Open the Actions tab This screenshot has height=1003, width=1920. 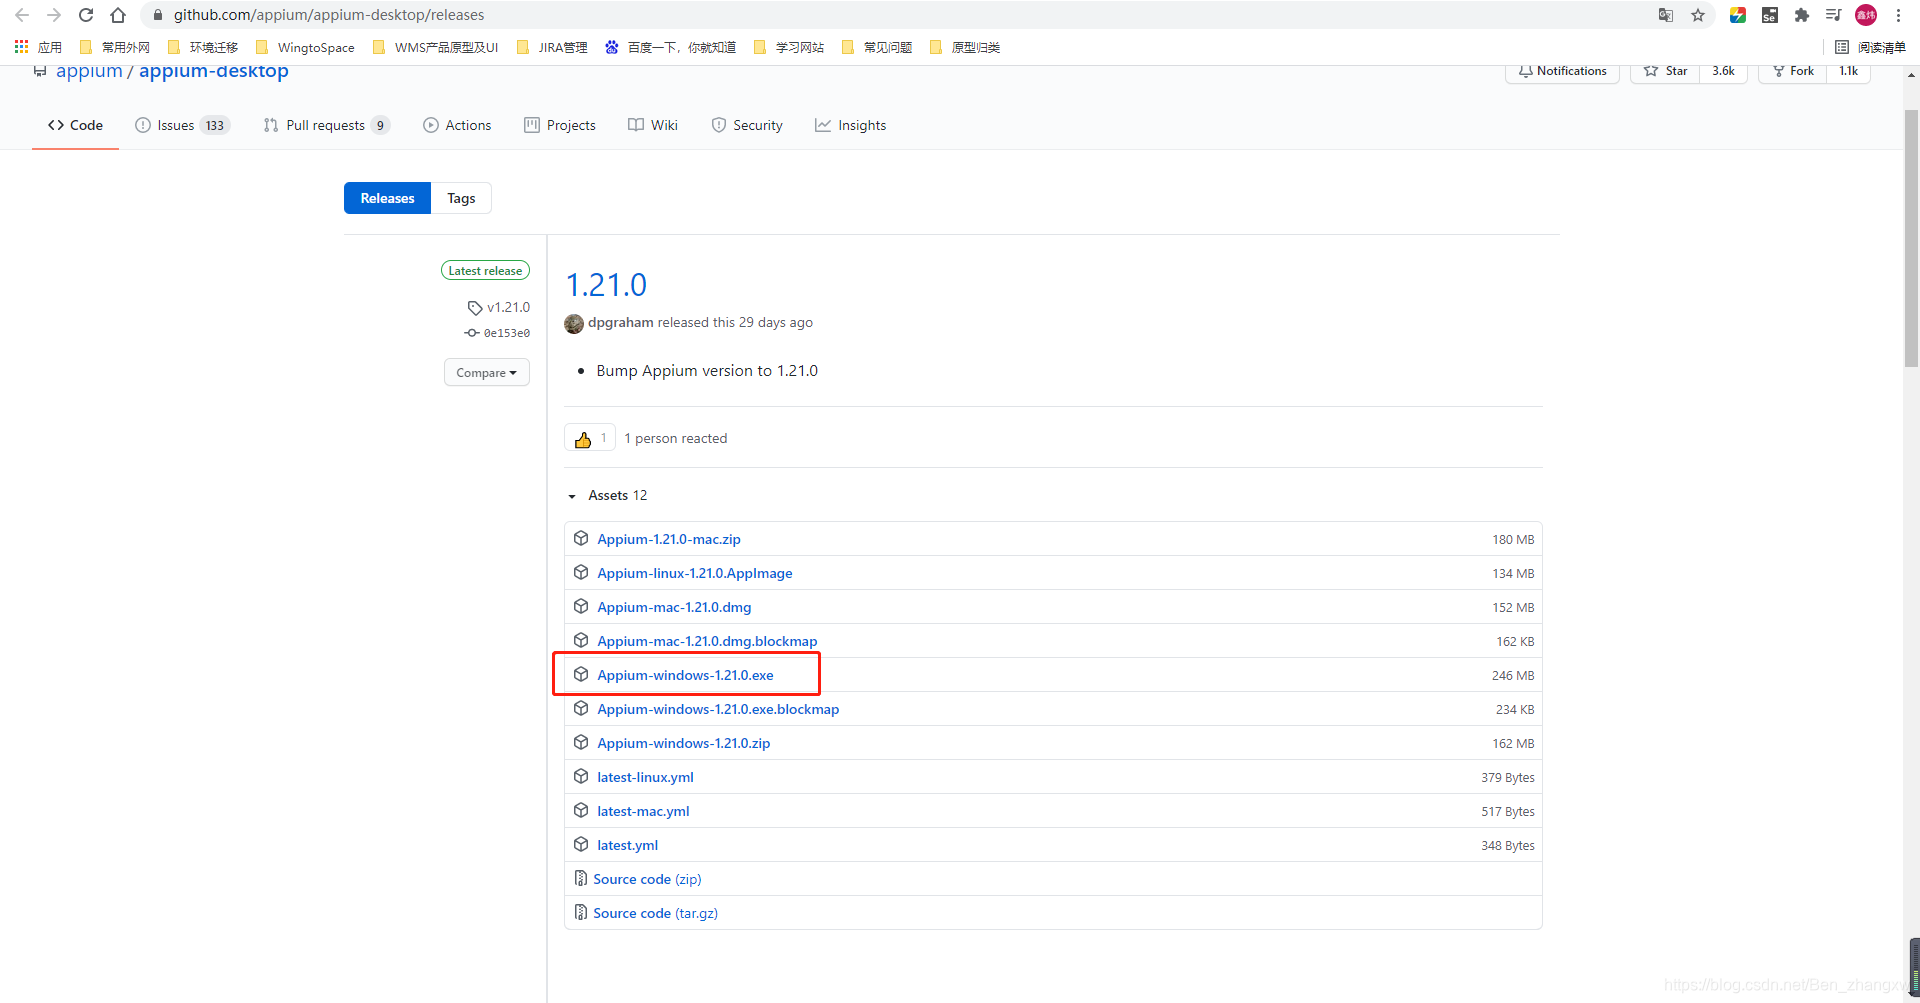coord(457,125)
